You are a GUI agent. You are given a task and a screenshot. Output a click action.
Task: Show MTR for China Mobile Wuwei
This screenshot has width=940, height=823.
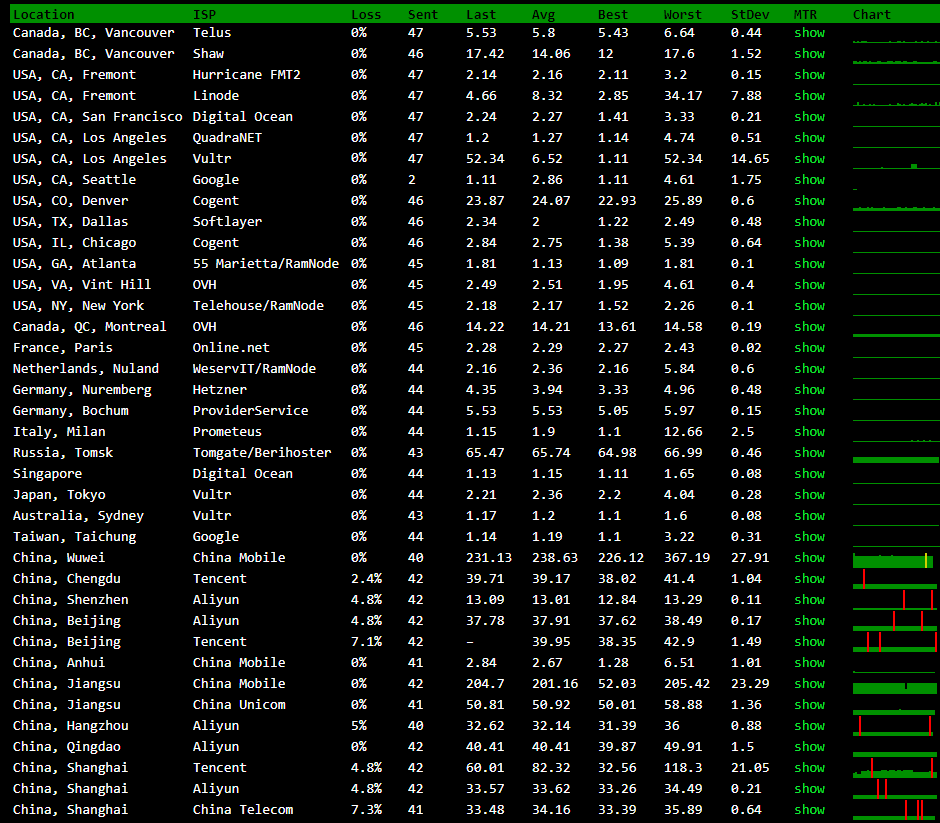[809, 557]
